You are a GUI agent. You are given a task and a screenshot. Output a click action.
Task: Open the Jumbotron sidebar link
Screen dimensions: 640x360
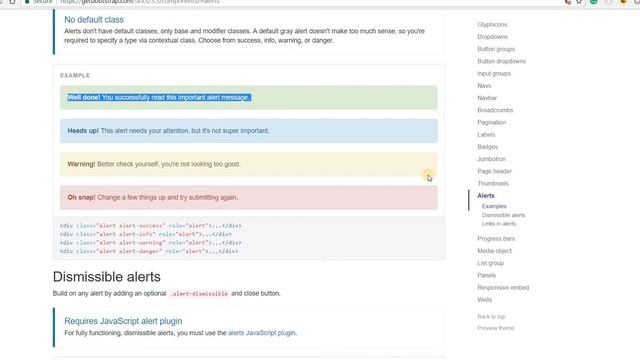click(x=491, y=159)
